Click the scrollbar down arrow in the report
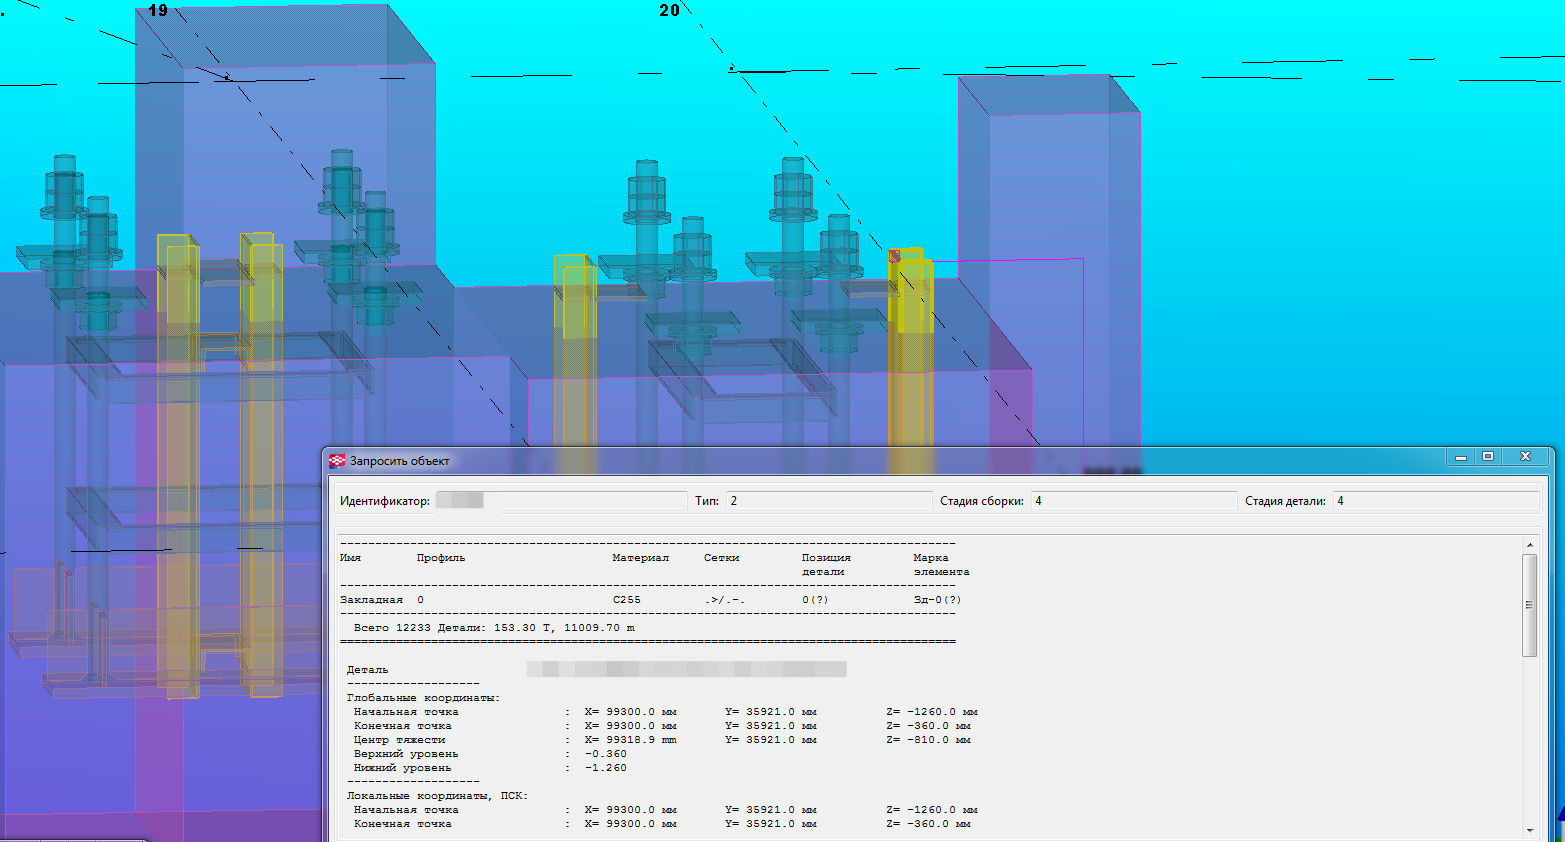This screenshot has height=842, width=1565. tap(1529, 831)
